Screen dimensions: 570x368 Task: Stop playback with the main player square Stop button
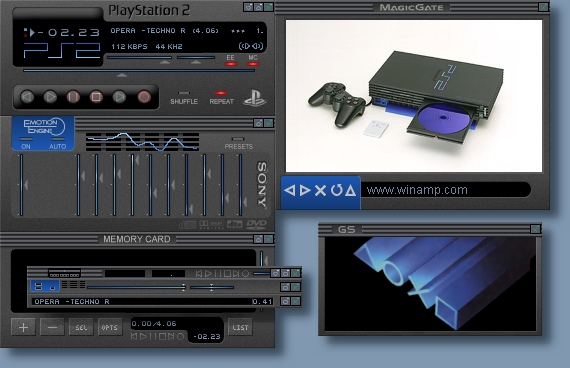point(96,97)
